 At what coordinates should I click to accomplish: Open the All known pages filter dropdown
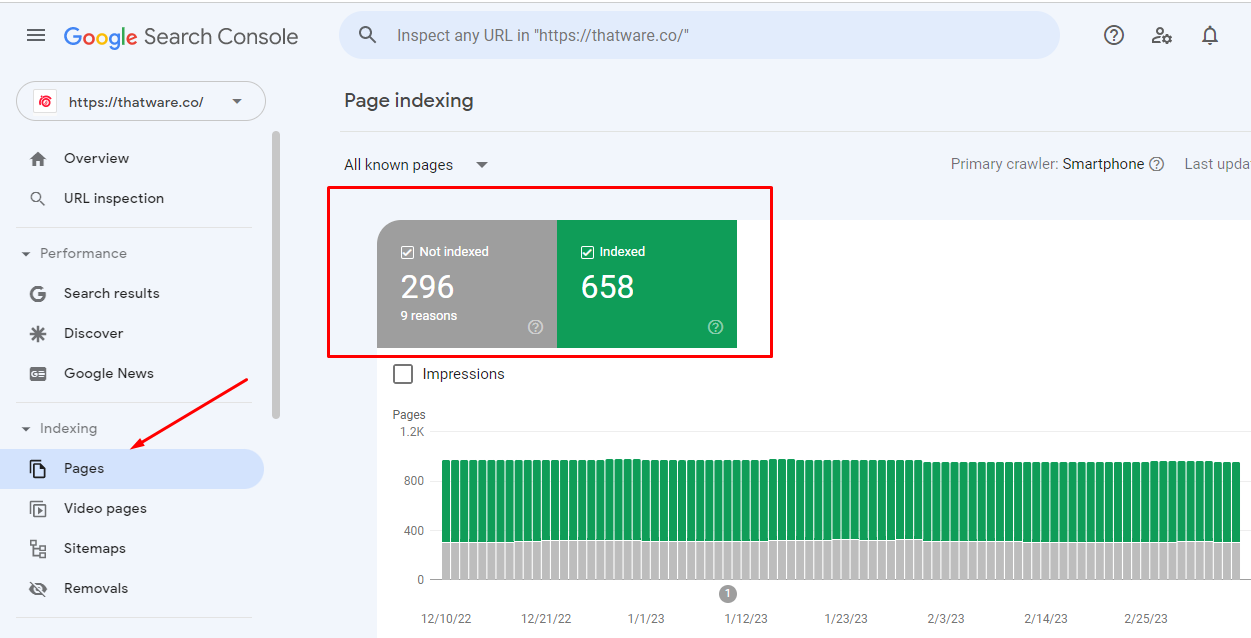coord(416,165)
